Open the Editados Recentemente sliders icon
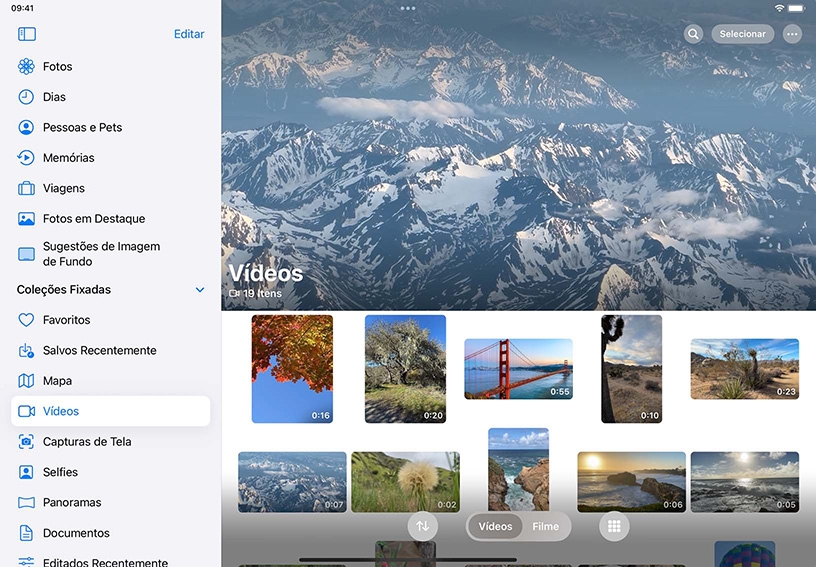Viewport: 816px width, 567px height. tap(26, 562)
